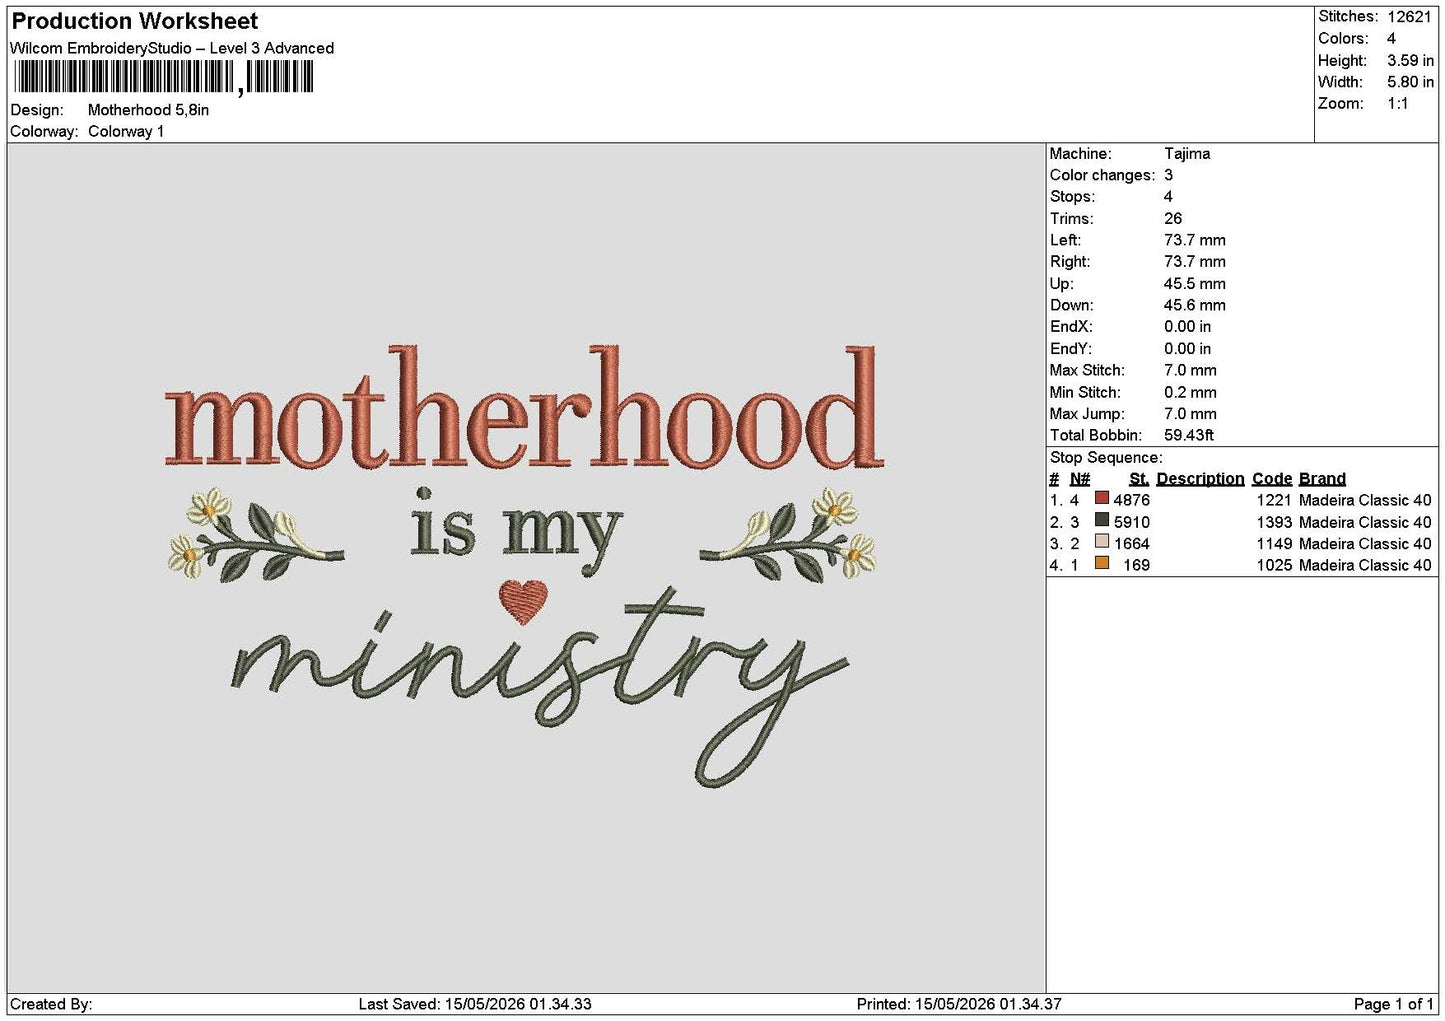Click the Max Jump value 7.0 mm
Viewport: 1445px width, 1021px height.
(x=1190, y=414)
